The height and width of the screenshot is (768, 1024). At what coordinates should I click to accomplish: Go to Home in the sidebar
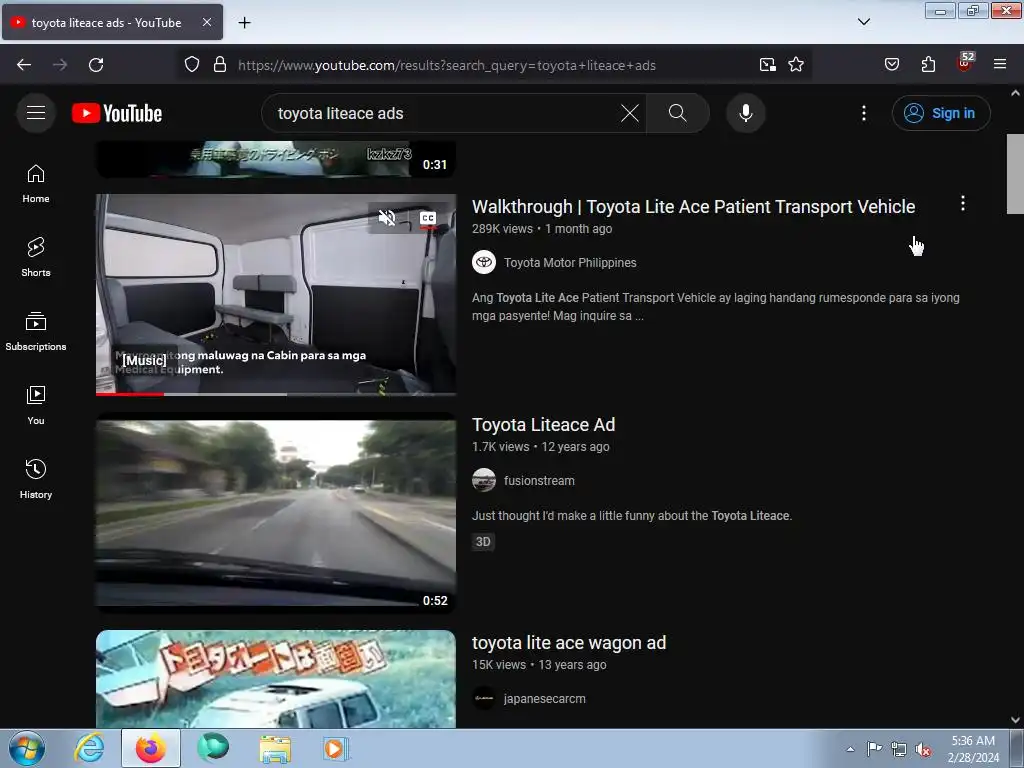coord(36,184)
